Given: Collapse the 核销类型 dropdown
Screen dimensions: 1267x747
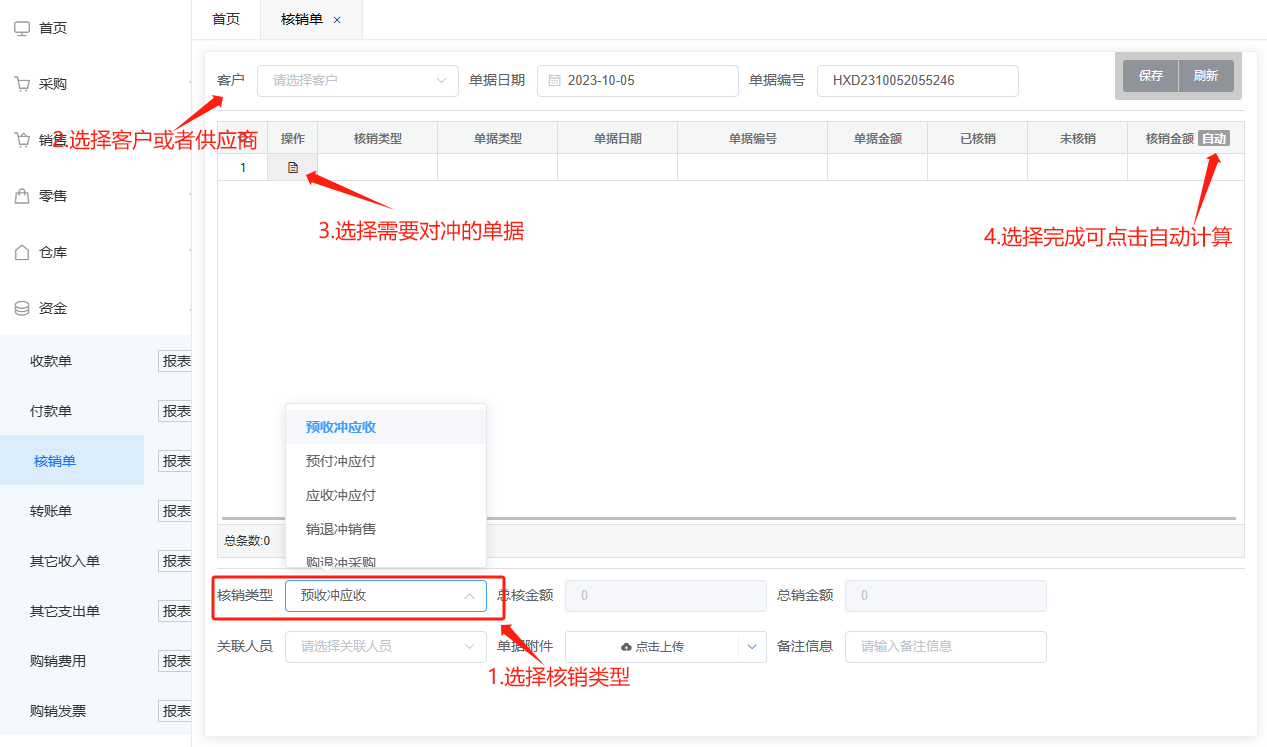Looking at the screenshot, I should (x=469, y=596).
